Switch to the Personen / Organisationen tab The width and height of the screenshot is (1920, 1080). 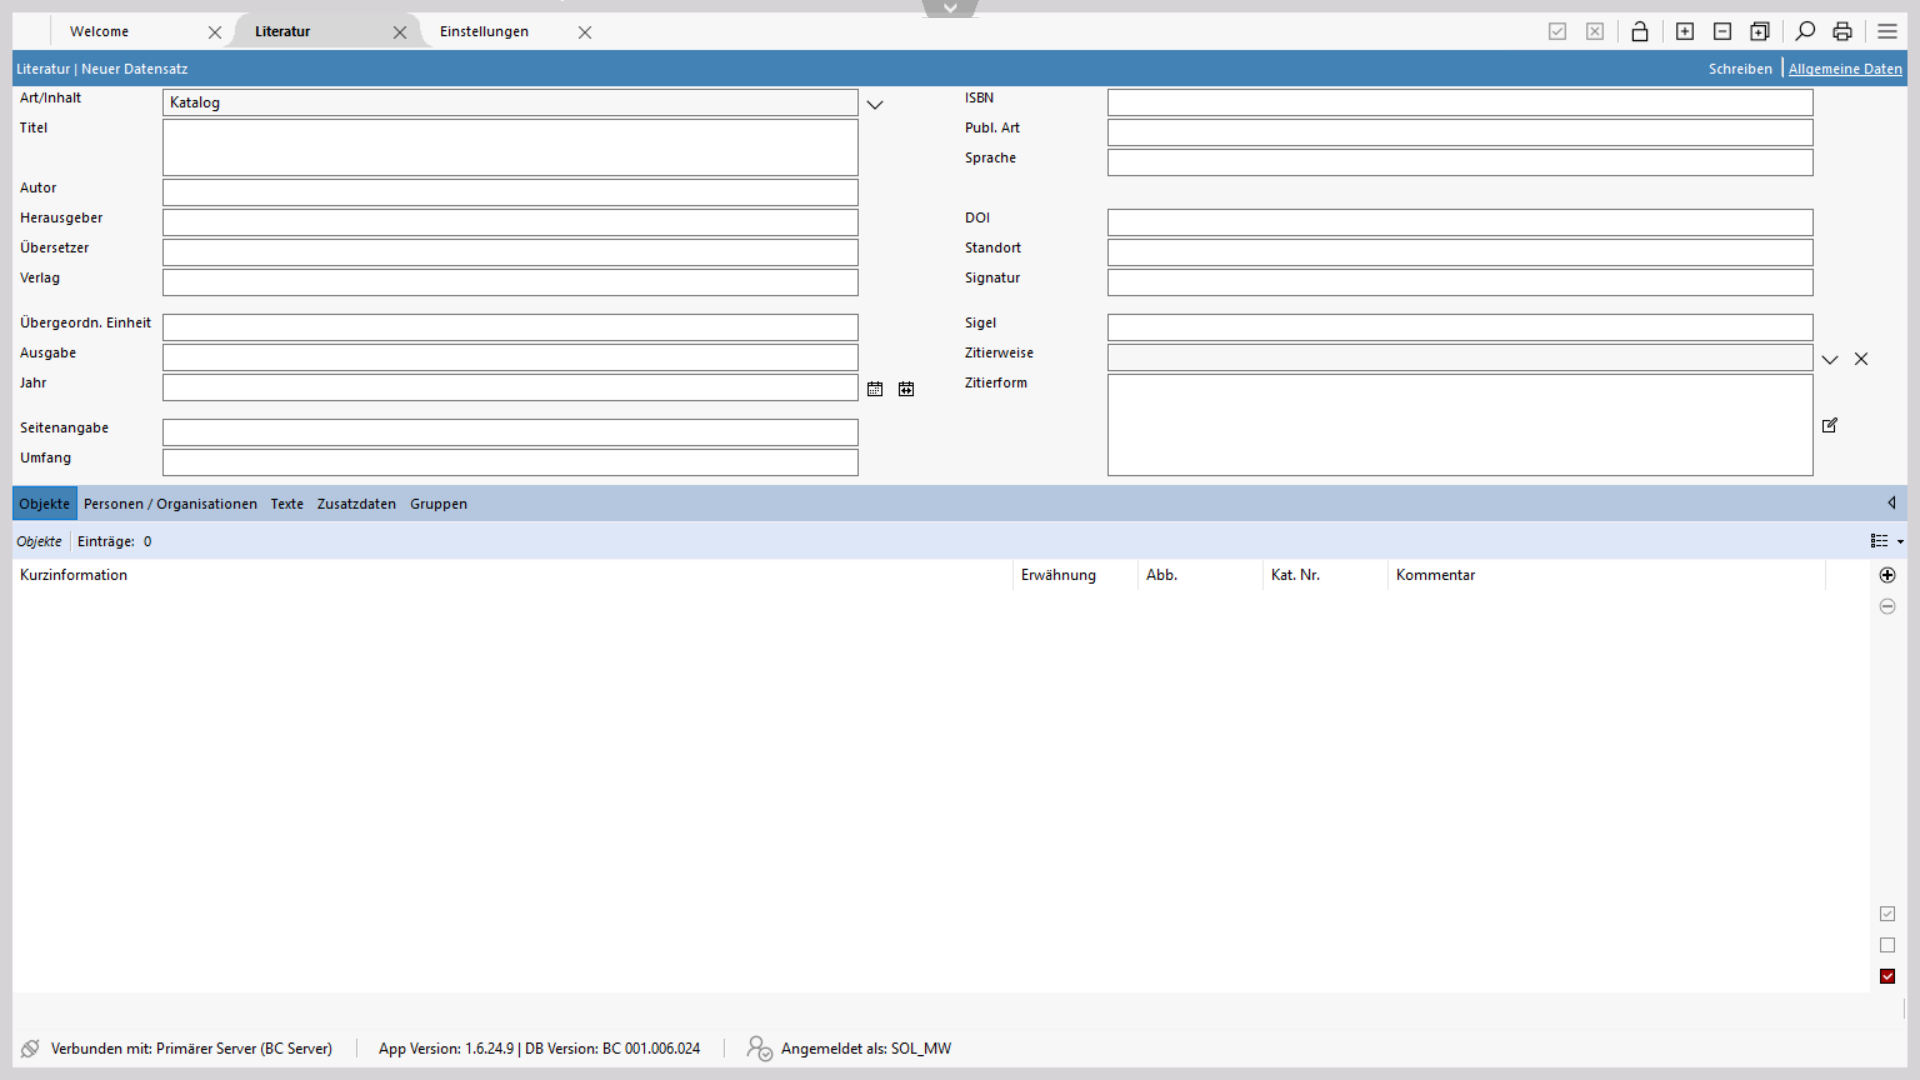point(170,504)
